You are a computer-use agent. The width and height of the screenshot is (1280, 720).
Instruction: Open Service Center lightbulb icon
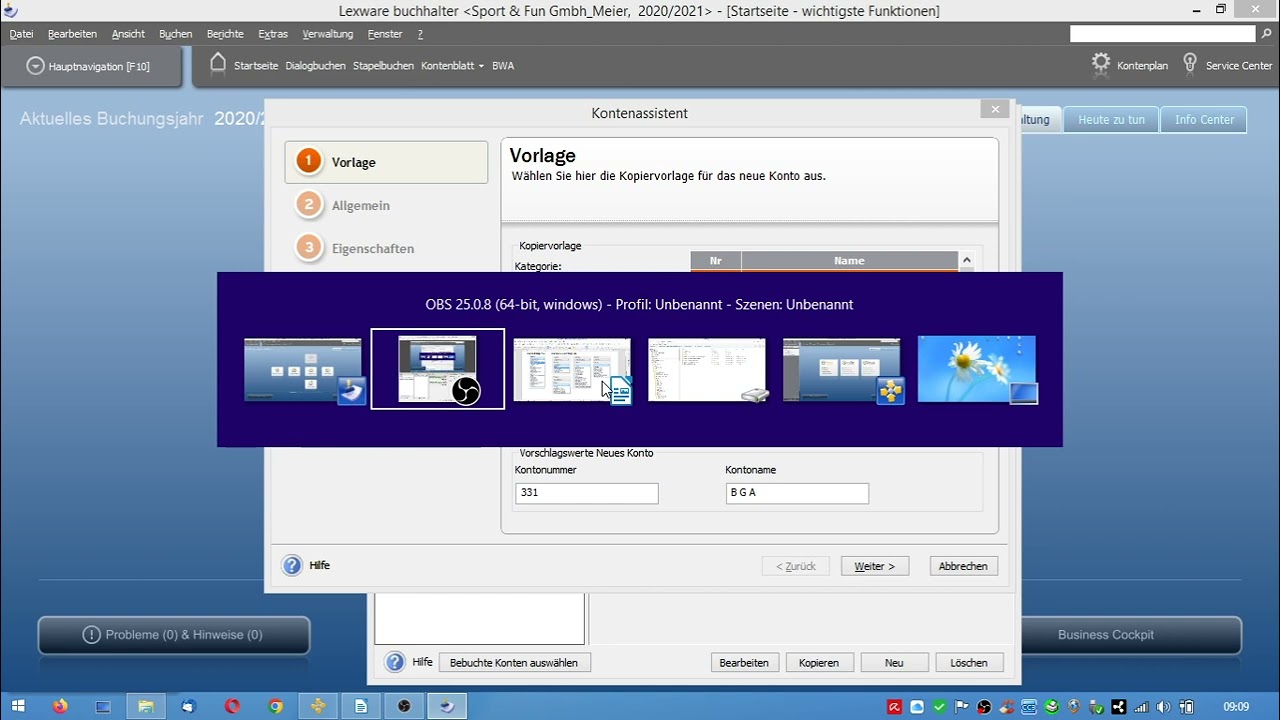coord(1190,64)
